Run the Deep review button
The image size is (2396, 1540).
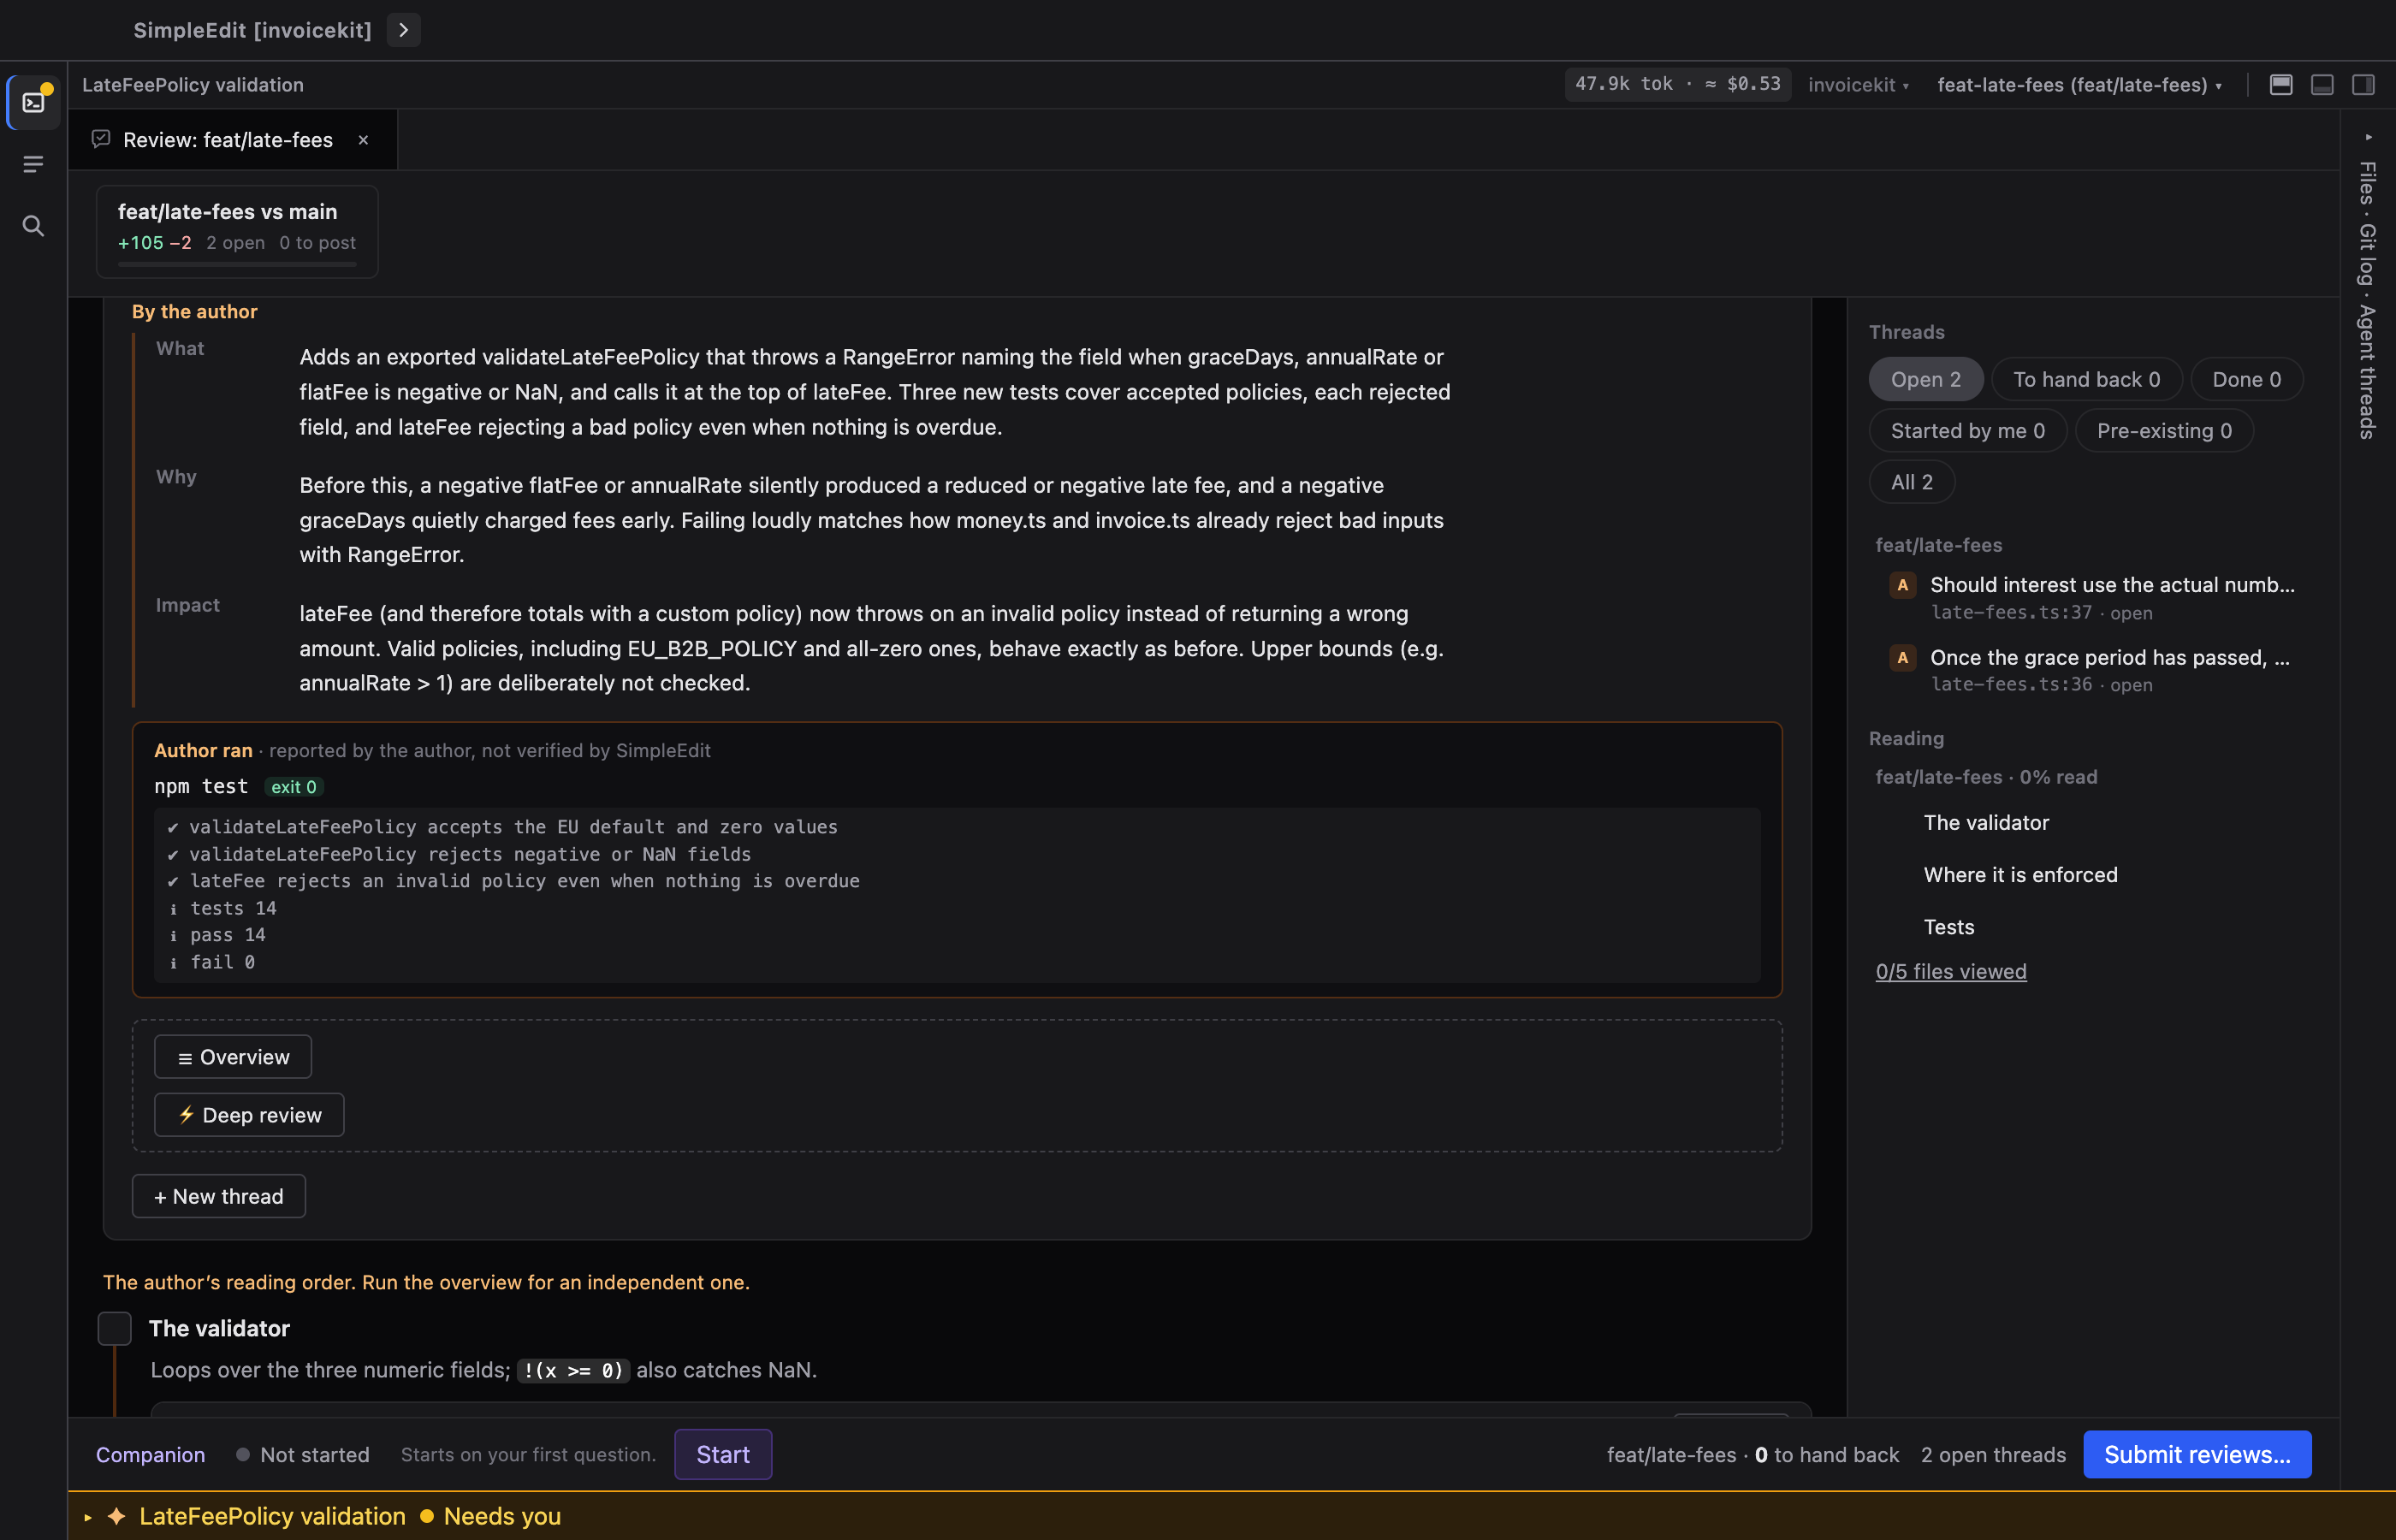pyautogui.click(x=249, y=1115)
